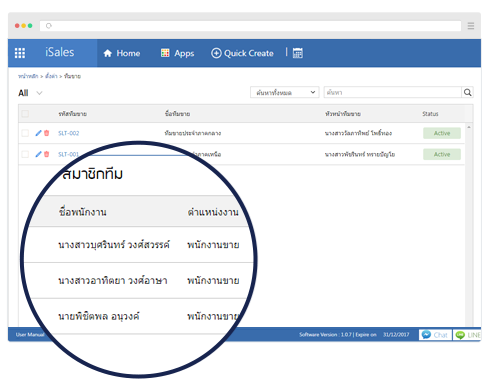
Task: Open the SLT-002 team code link
Action: (x=69, y=133)
